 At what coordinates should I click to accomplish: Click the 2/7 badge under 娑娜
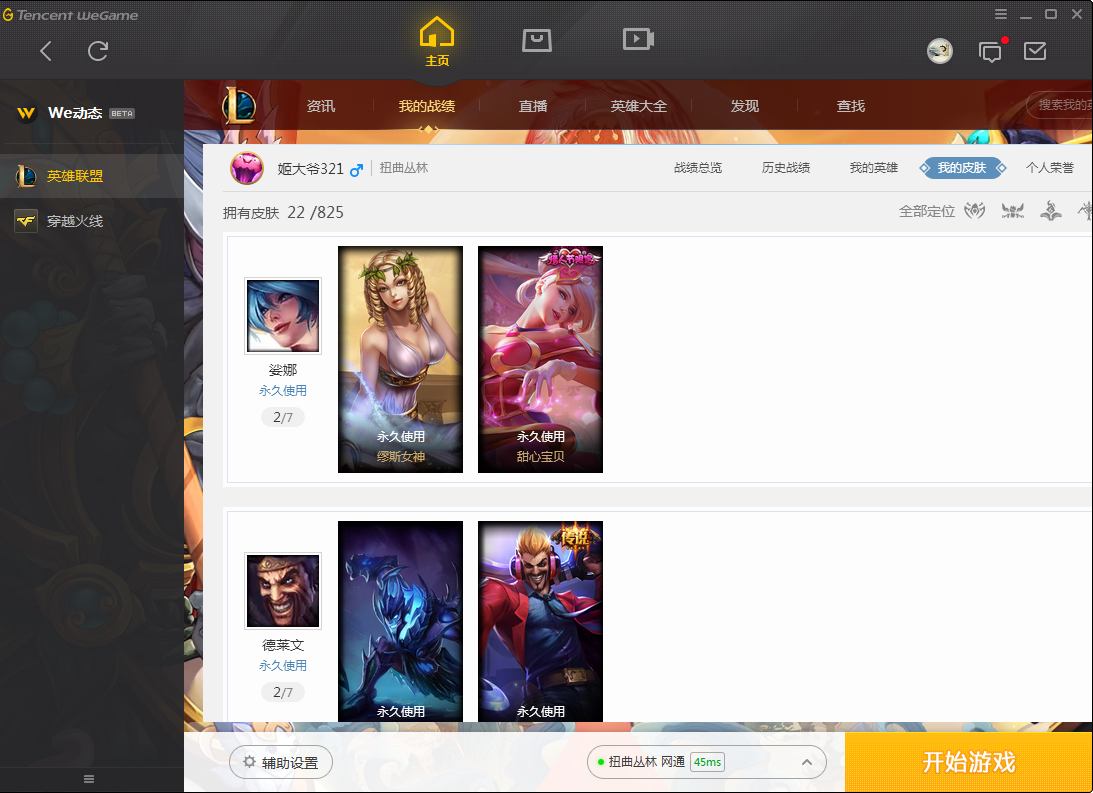click(282, 417)
